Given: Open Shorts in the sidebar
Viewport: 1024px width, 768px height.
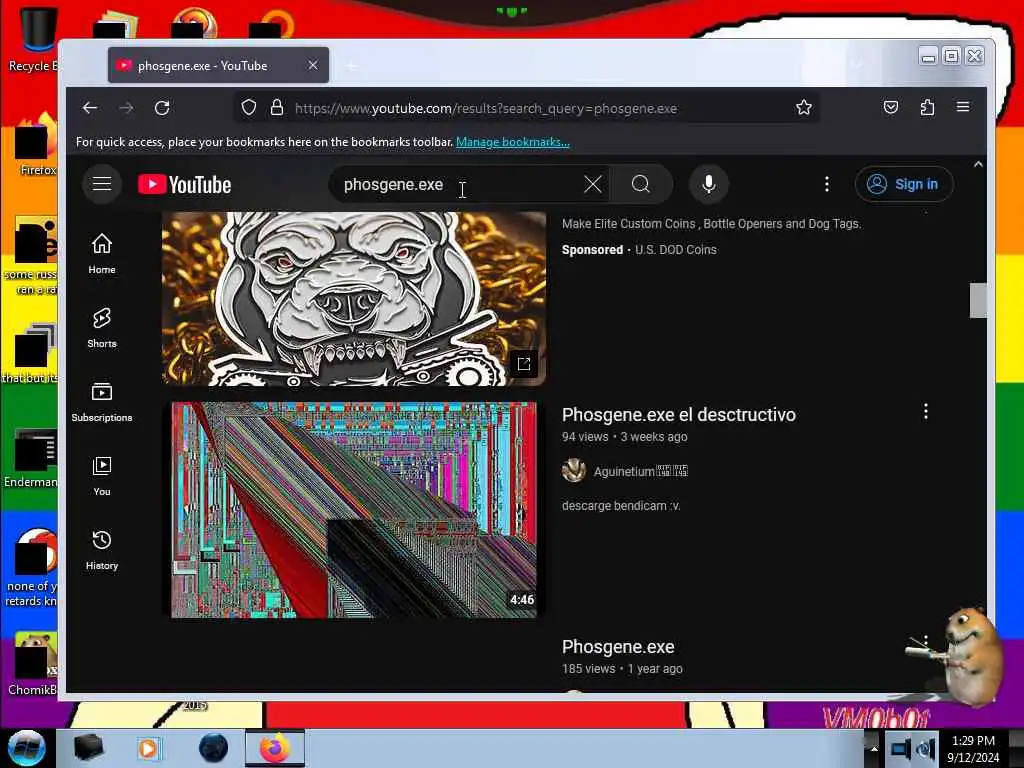Looking at the screenshot, I should point(102,328).
